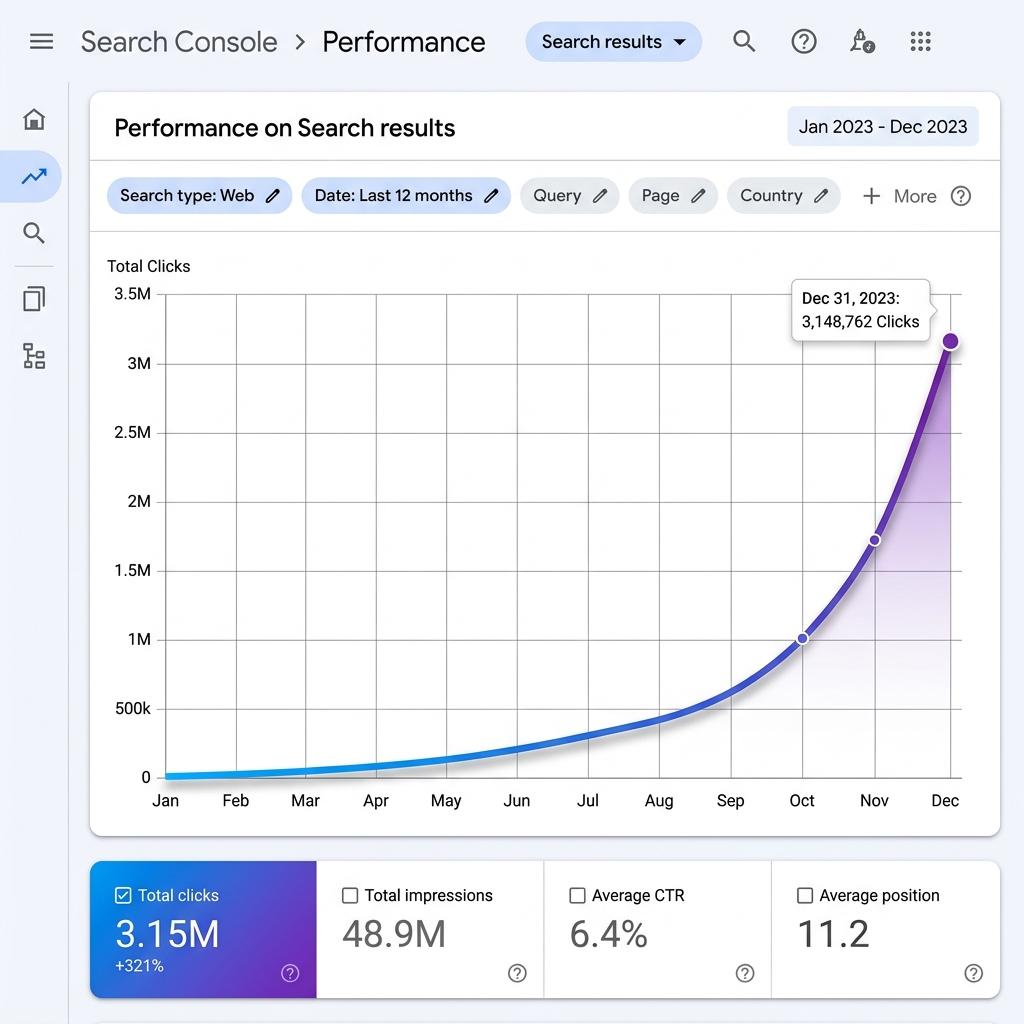Edit pencil on Country filter chip

pos(821,196)
